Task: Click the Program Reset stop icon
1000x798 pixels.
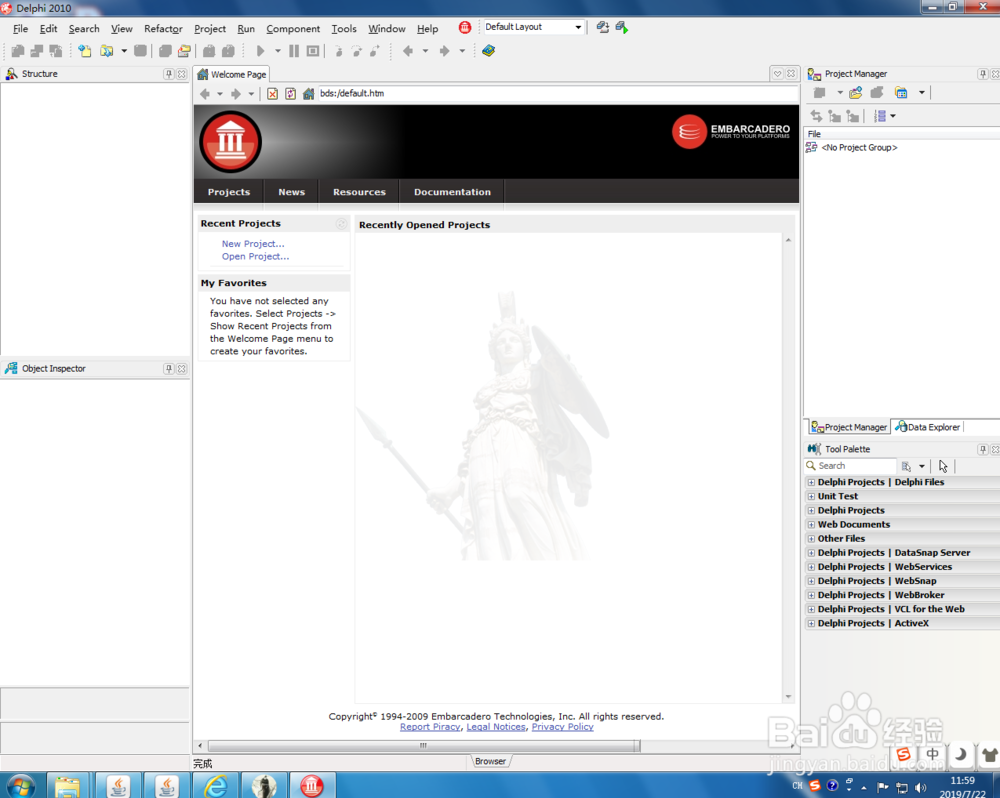Action: (x=312, y=51)
